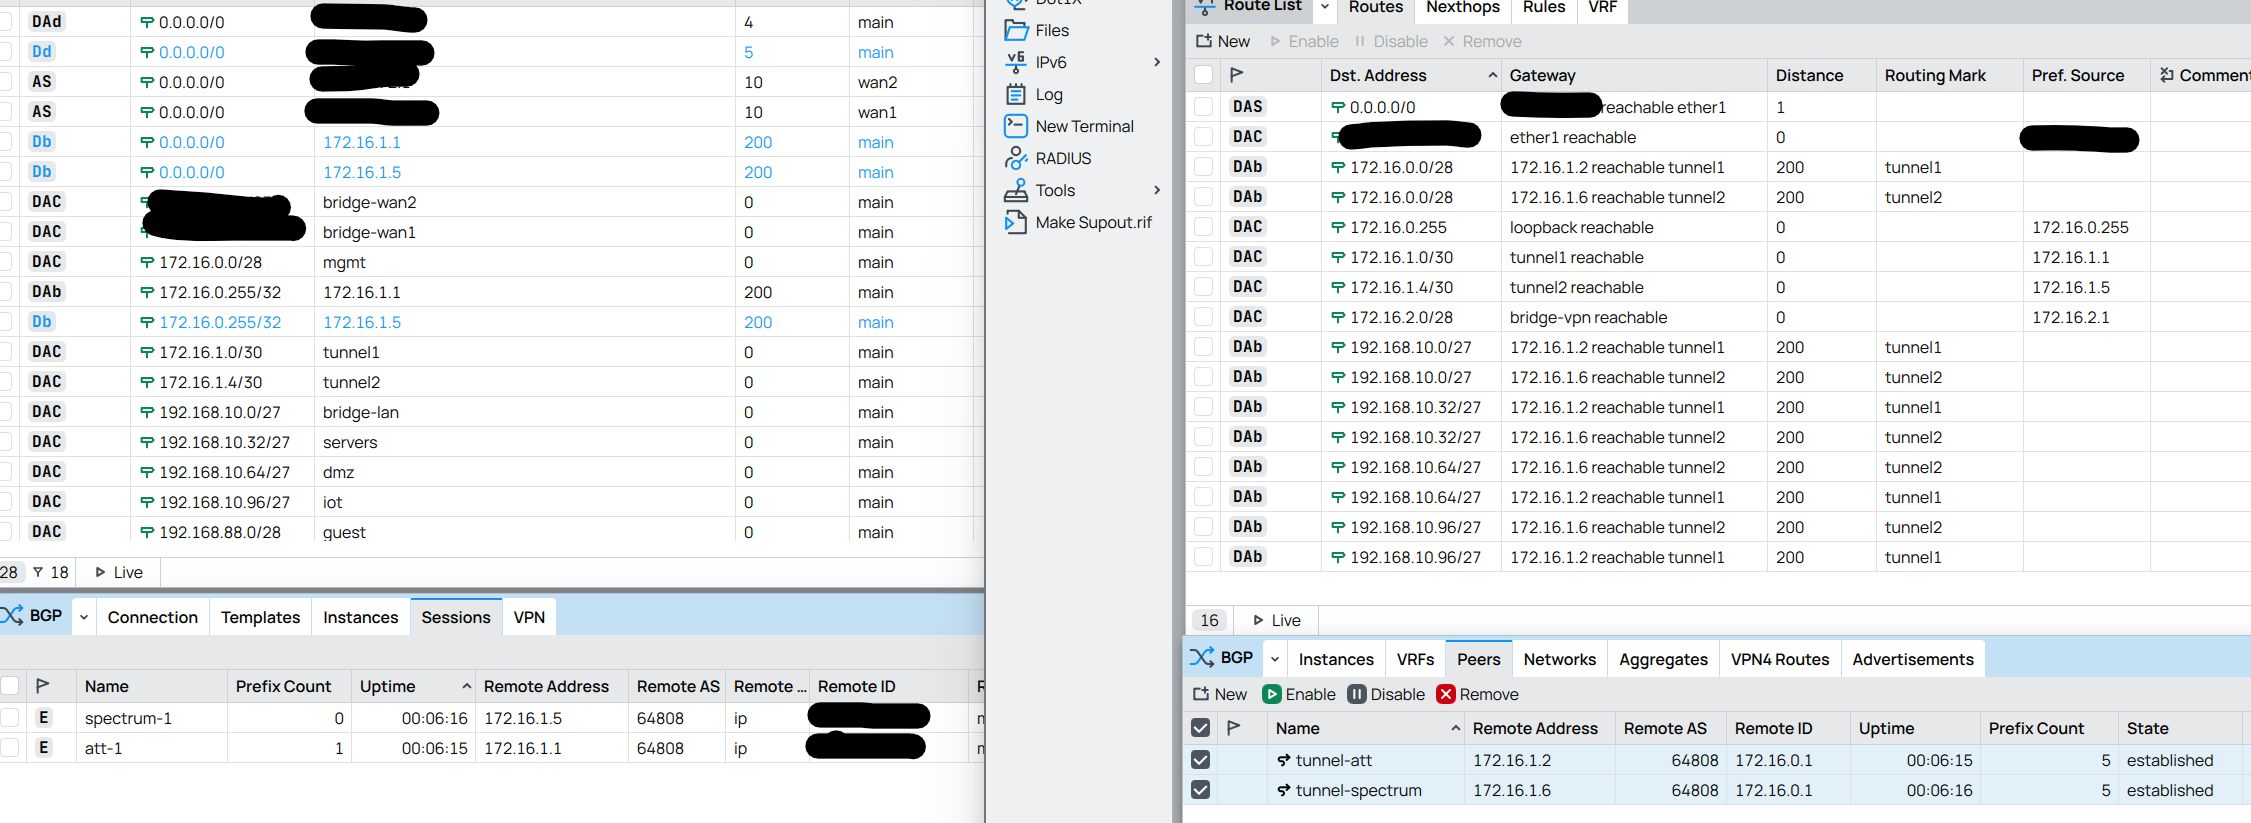Switch to the Rules tab

point(1544,8)
